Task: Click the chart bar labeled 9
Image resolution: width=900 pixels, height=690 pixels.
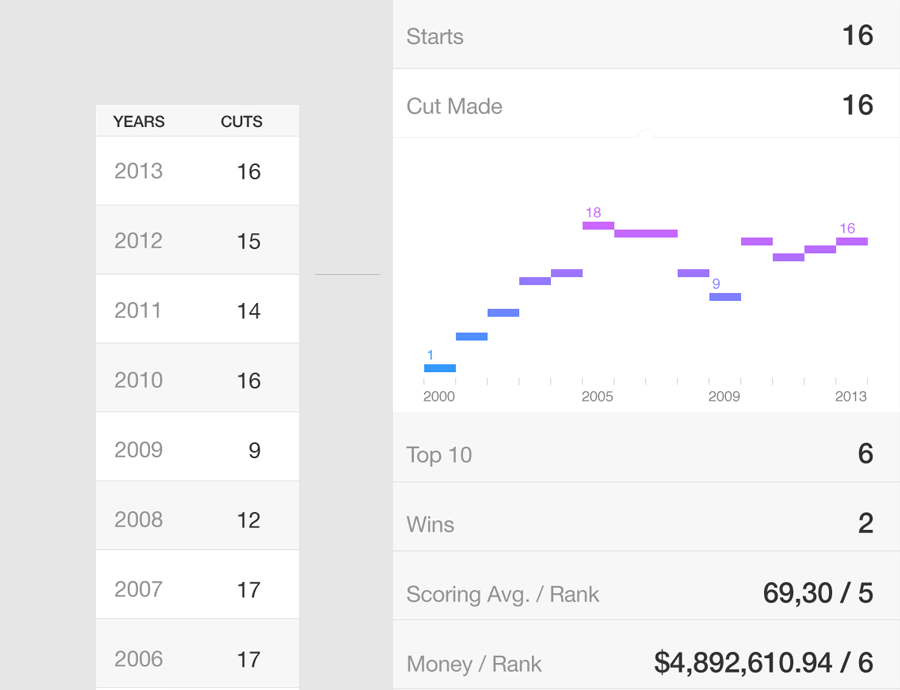Action: [x=725, y=297]
